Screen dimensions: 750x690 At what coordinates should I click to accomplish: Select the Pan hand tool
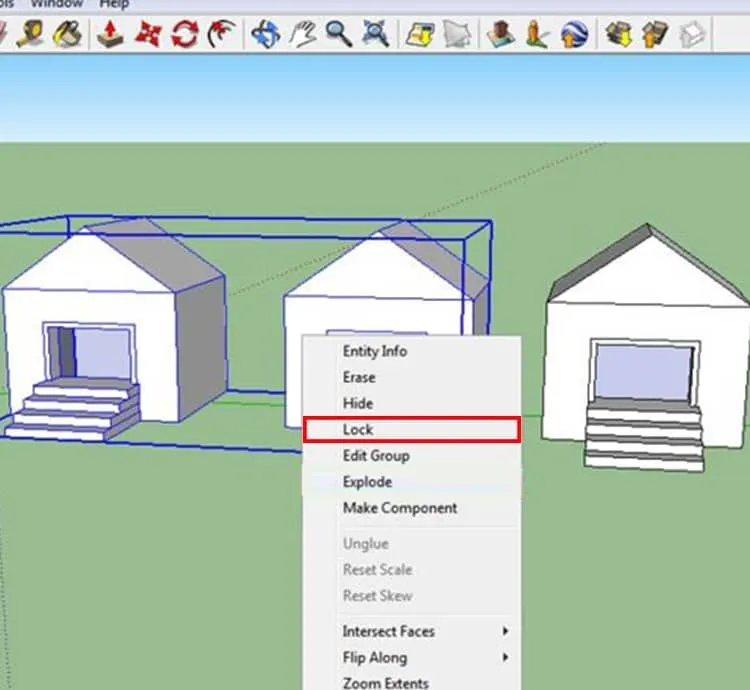pyautogui.click(x=303, y=34)
